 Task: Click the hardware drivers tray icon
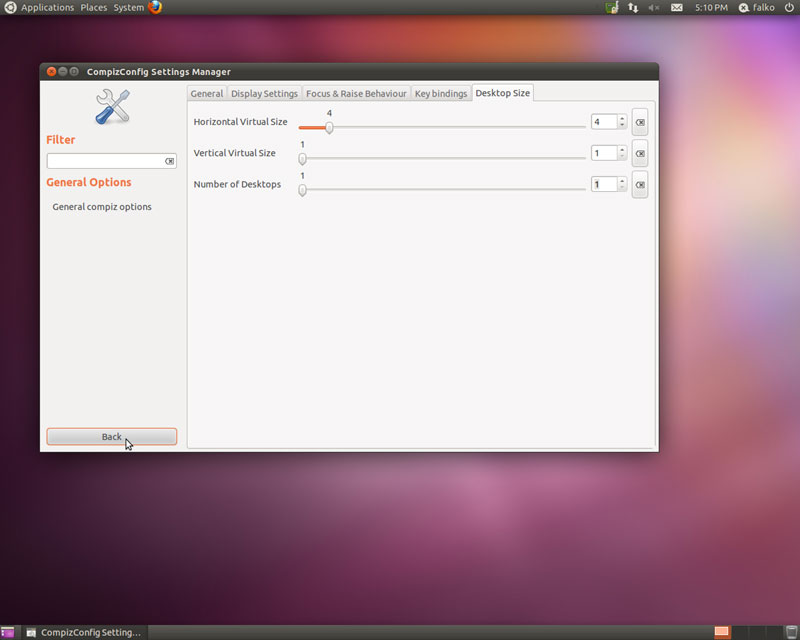(612, 7)
